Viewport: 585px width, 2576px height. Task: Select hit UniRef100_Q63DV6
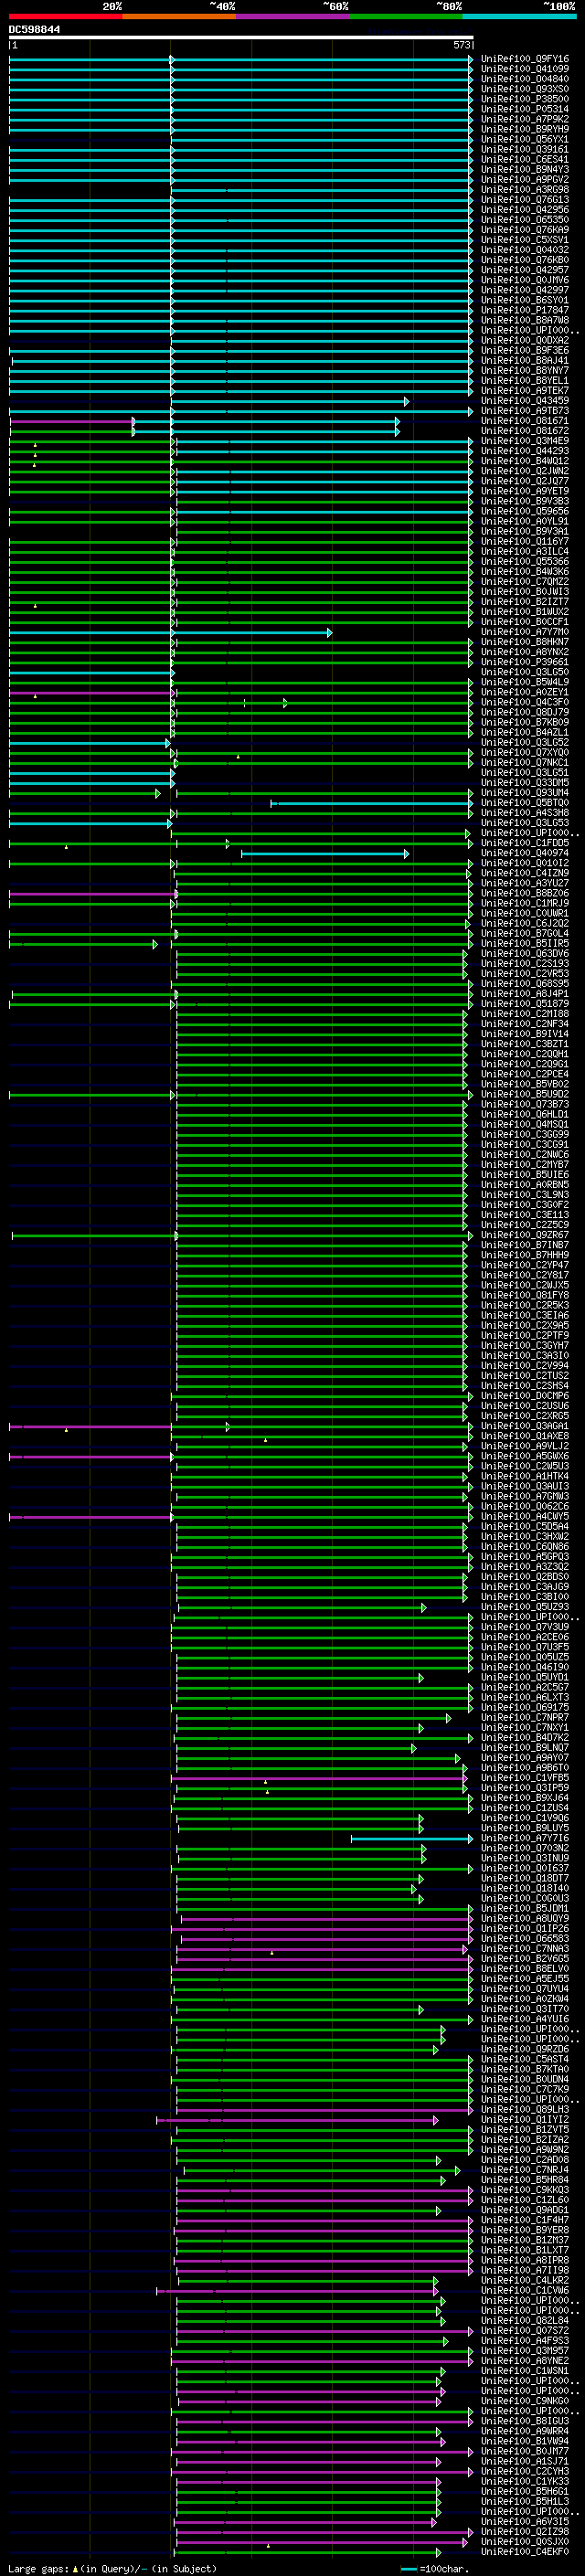click(524, 953)
